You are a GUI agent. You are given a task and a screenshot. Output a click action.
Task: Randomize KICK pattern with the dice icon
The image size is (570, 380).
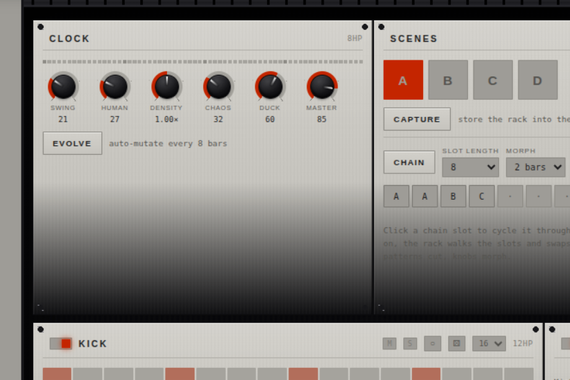pyautogui.click(x=457, y=343)
